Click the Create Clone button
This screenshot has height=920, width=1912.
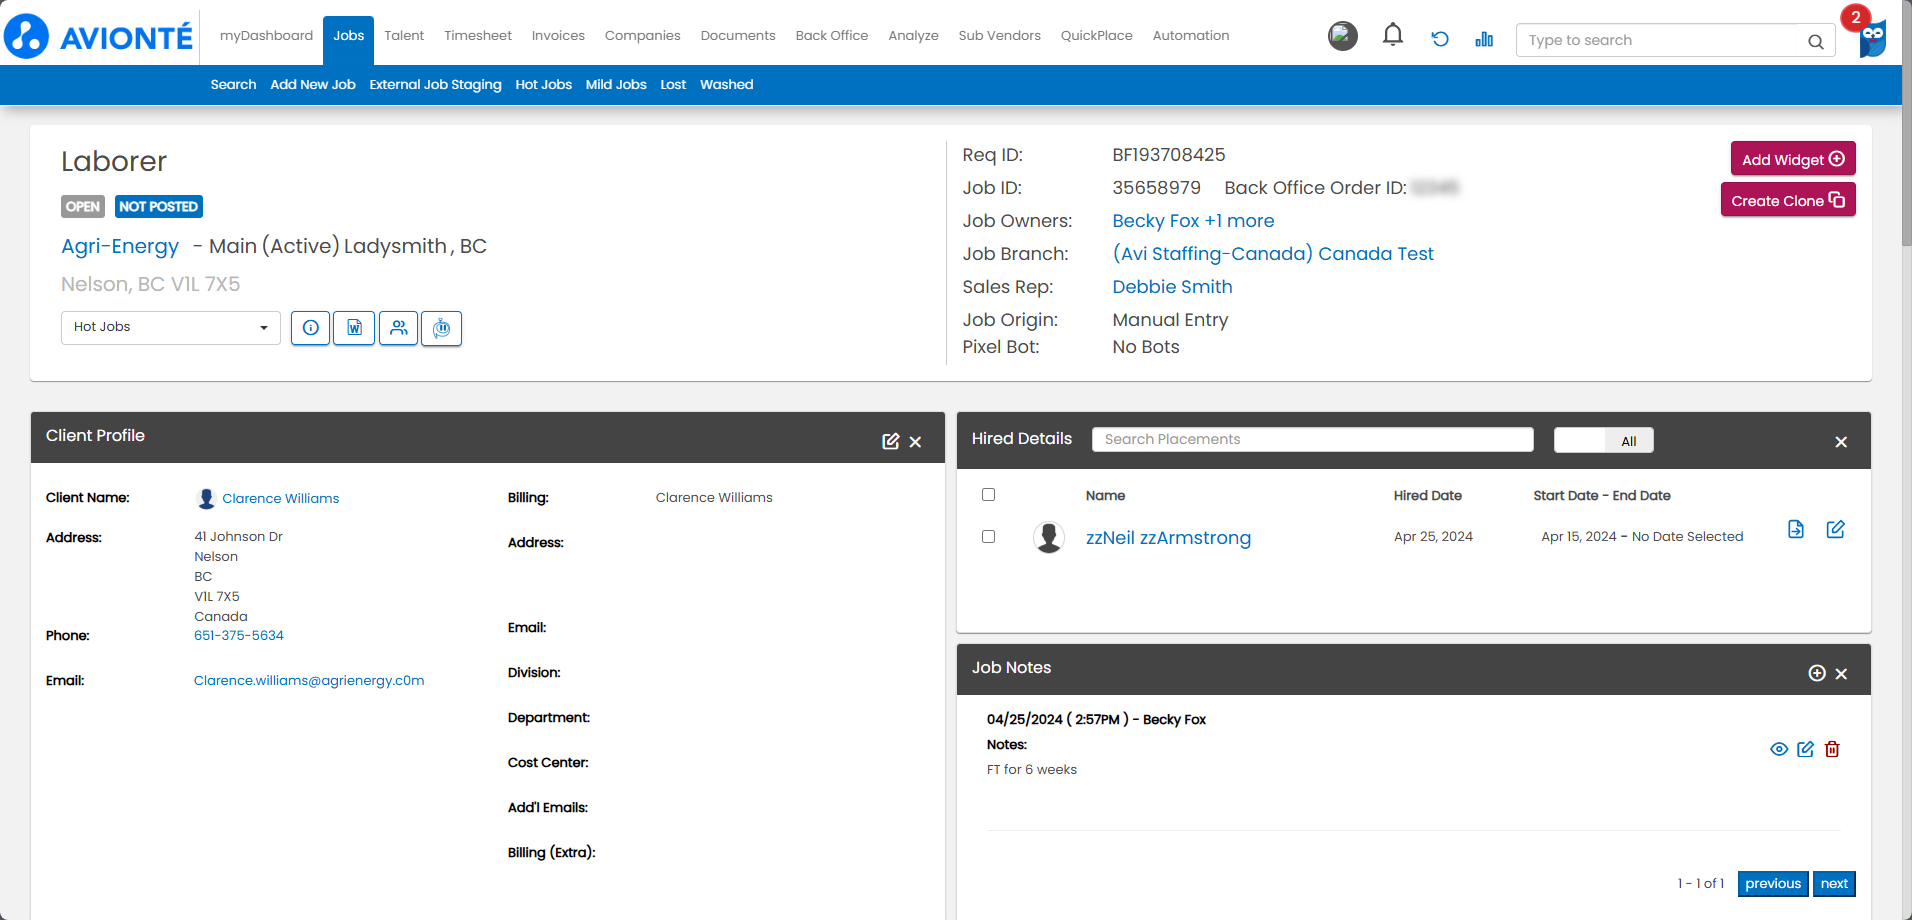[1788, 200]
